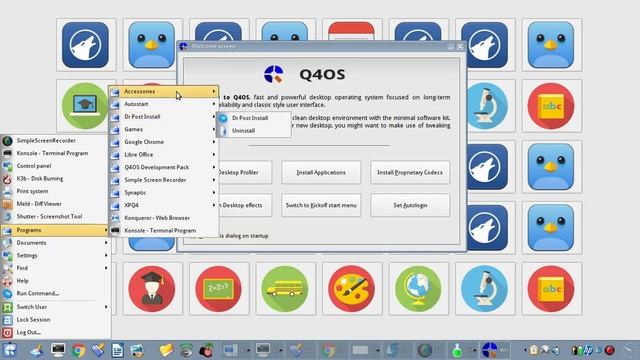Open Control panel from the start menu
Viewport: 640px width, 360px height.
click(x=55, y=166)
